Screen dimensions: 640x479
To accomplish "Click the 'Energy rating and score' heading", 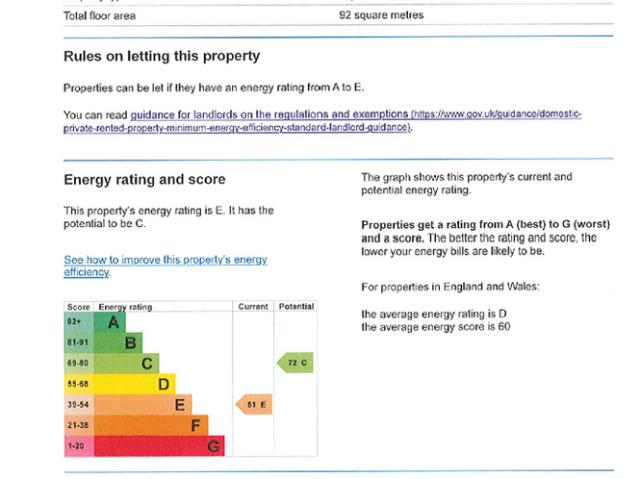I will point(144,180).
